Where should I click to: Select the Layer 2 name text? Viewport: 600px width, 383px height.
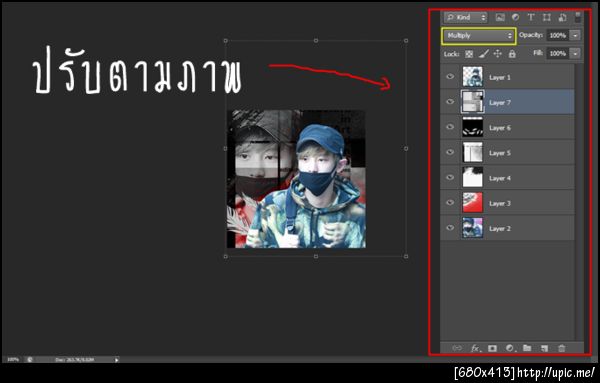[x=500, y=229]
